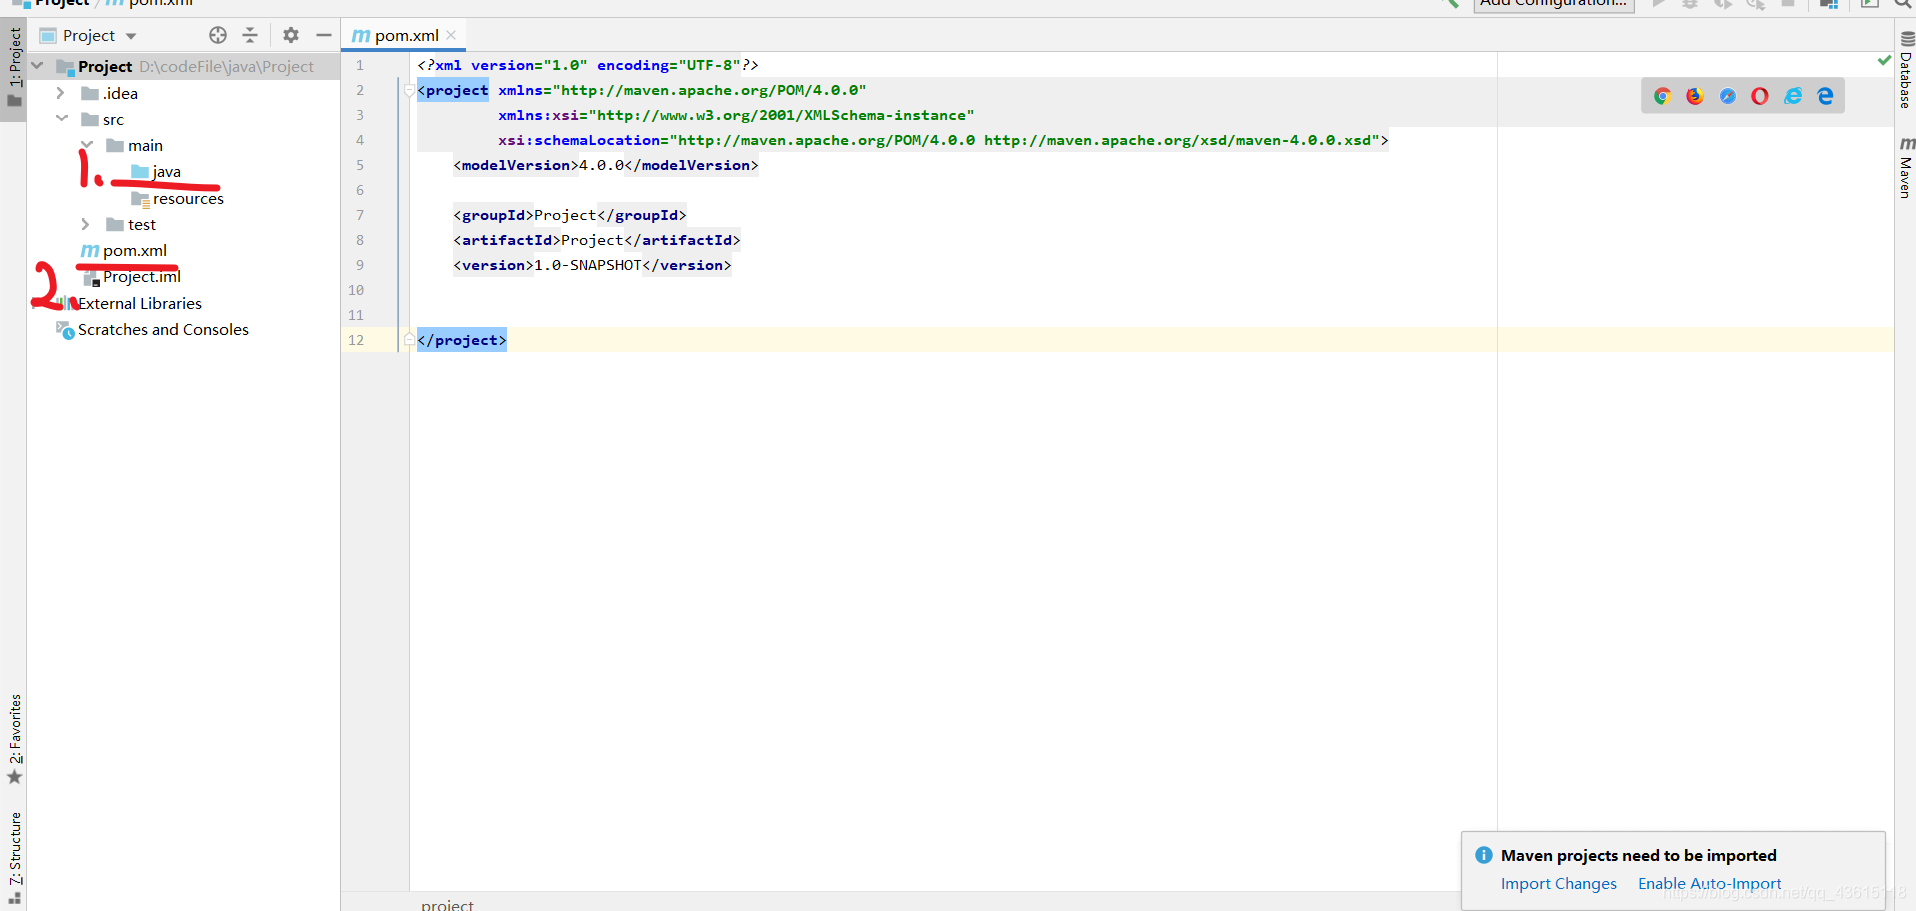
Task: Click the modelVersion line
Action: (x=606, y=165)
